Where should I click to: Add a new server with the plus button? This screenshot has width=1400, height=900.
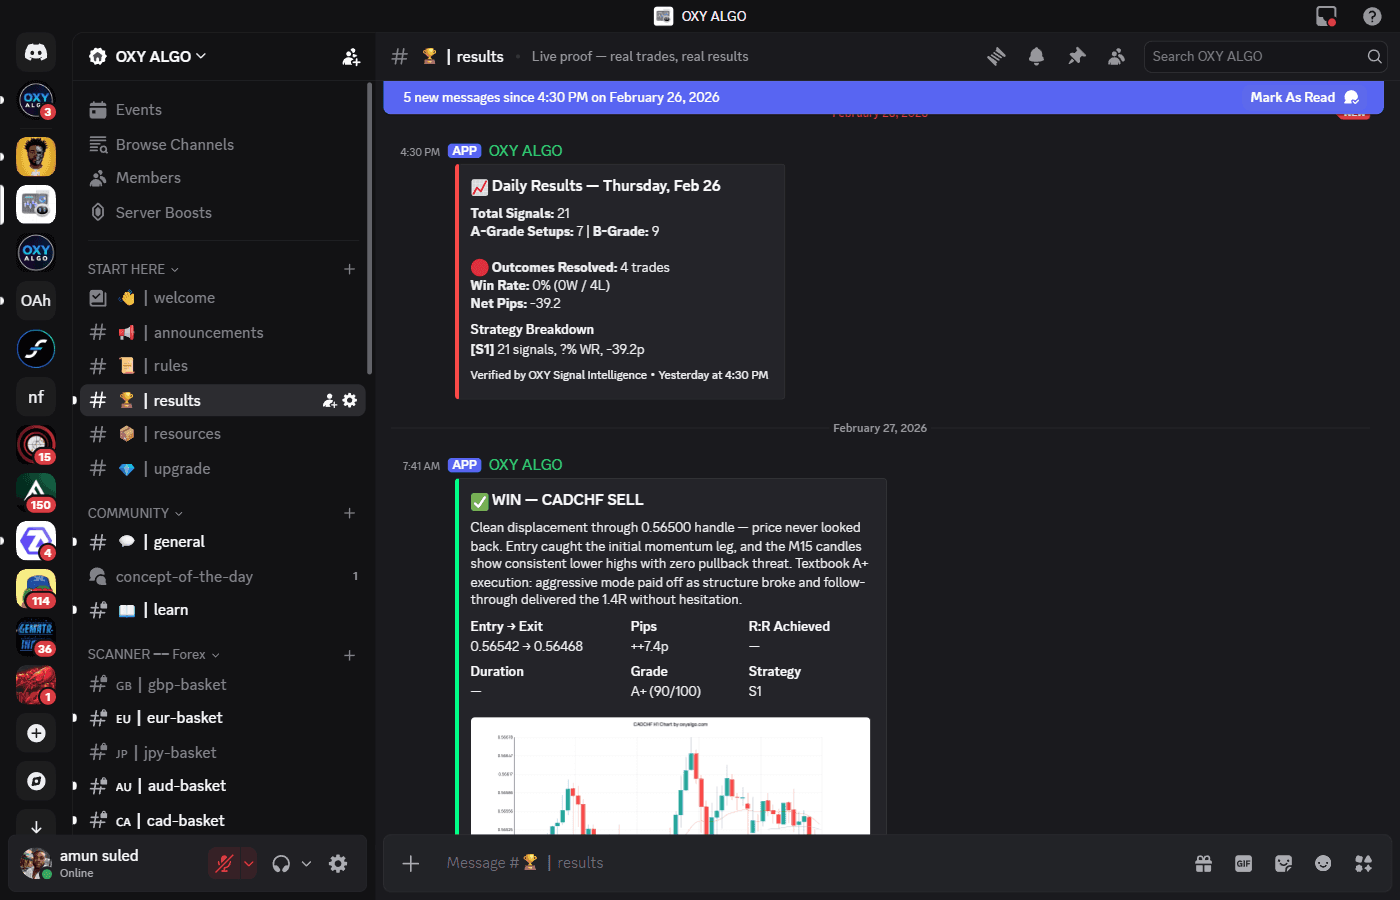(x=36, y=733)
